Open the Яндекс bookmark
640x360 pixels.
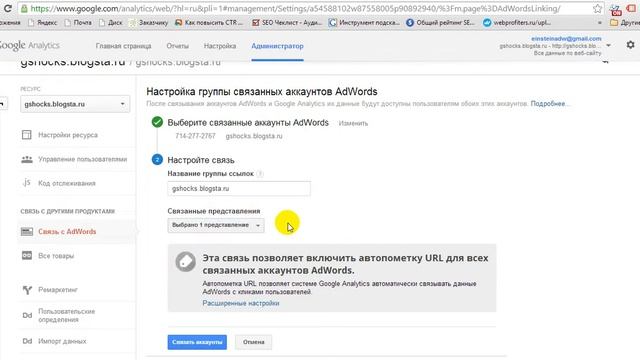point(42,23)
